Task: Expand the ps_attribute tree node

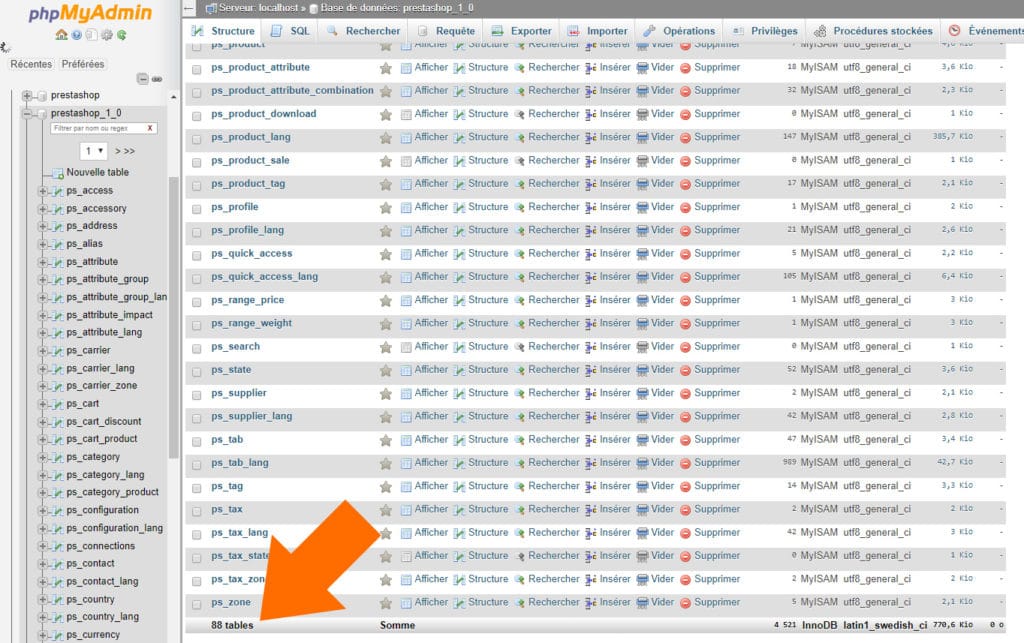Action: point(42,262)
